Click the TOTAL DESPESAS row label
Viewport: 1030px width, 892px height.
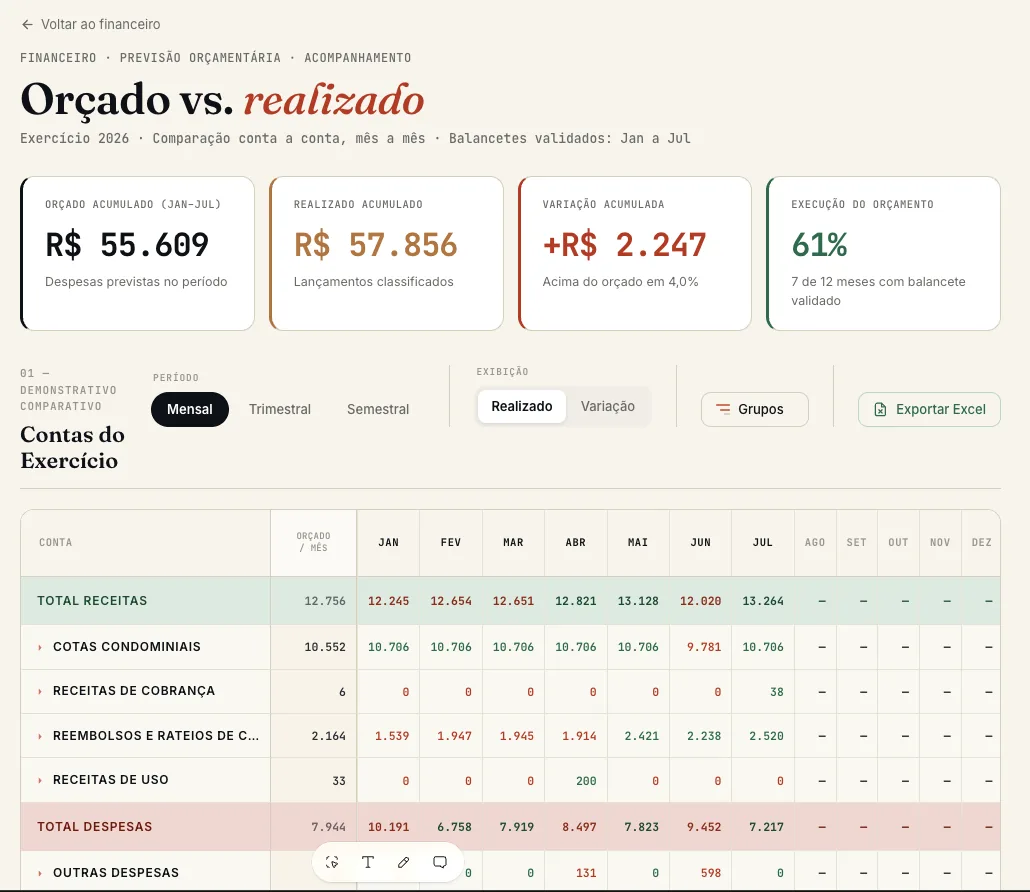pos(95,827)
